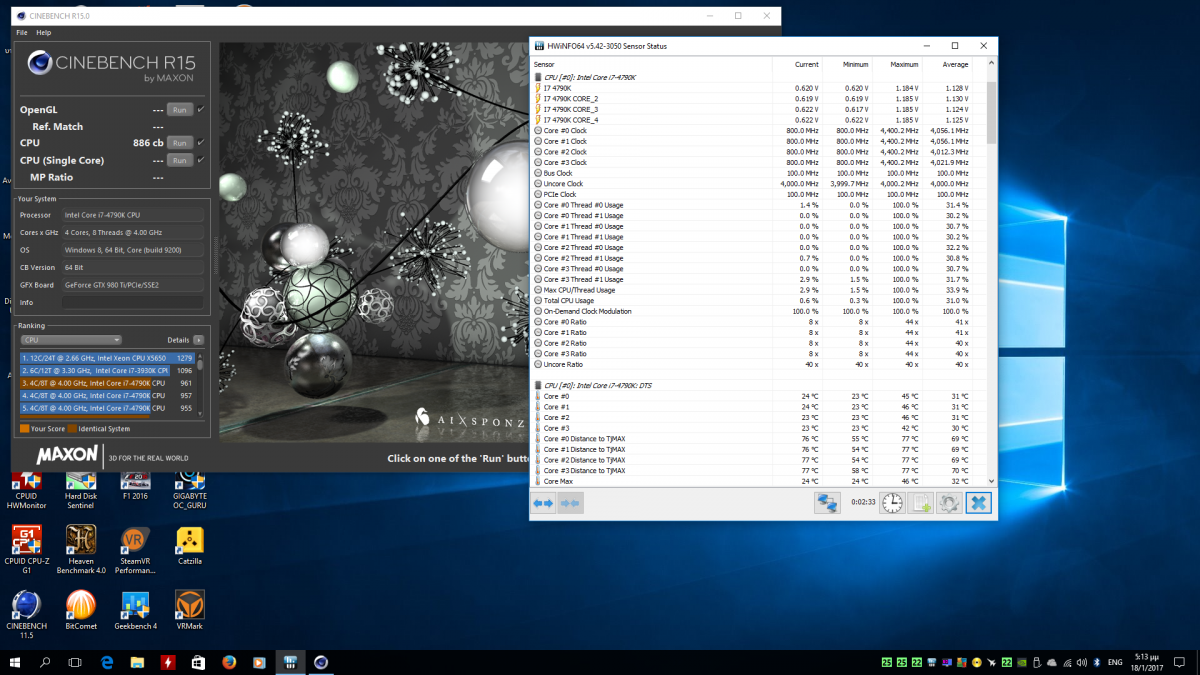Open Microsoft Edge from the taskbar
This screenshot has width=1200, height=675.
[107, 662]
